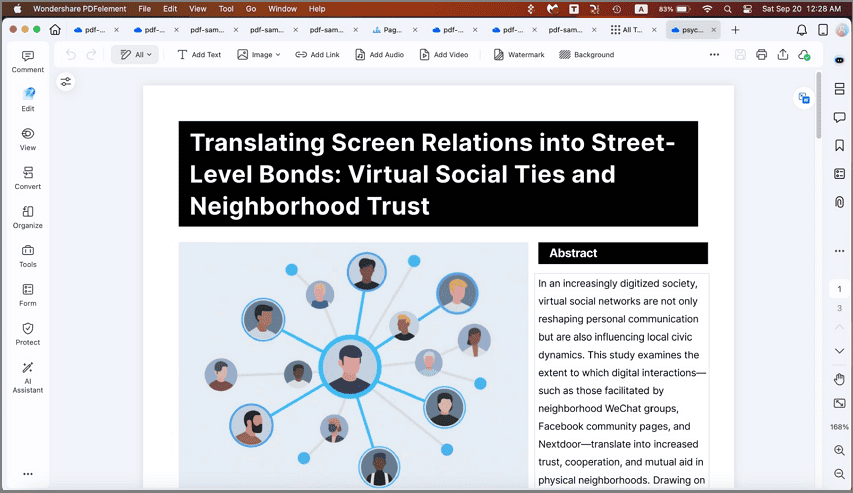Select the hand pan tool
The width and height of the screenshot is (853, 493).
(839, 379)
